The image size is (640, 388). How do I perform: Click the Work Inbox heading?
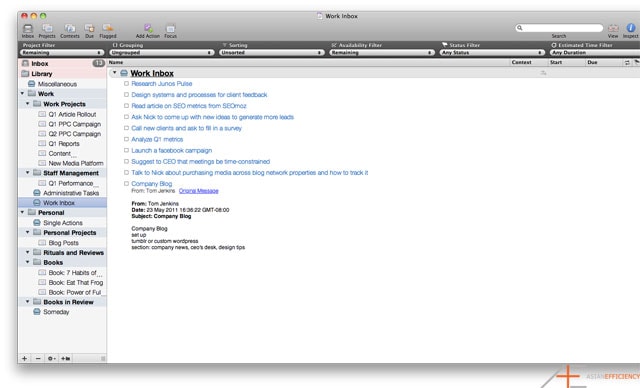coord(152,73)
